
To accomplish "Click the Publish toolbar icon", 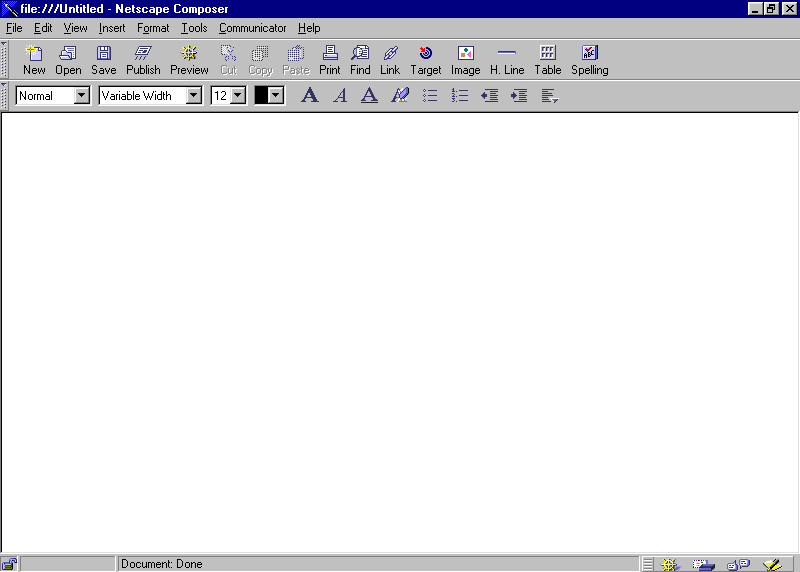I will click(143, 60).
